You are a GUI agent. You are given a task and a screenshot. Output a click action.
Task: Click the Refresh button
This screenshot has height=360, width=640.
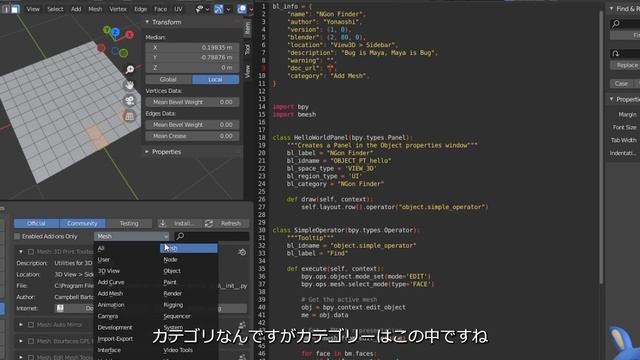226,223
